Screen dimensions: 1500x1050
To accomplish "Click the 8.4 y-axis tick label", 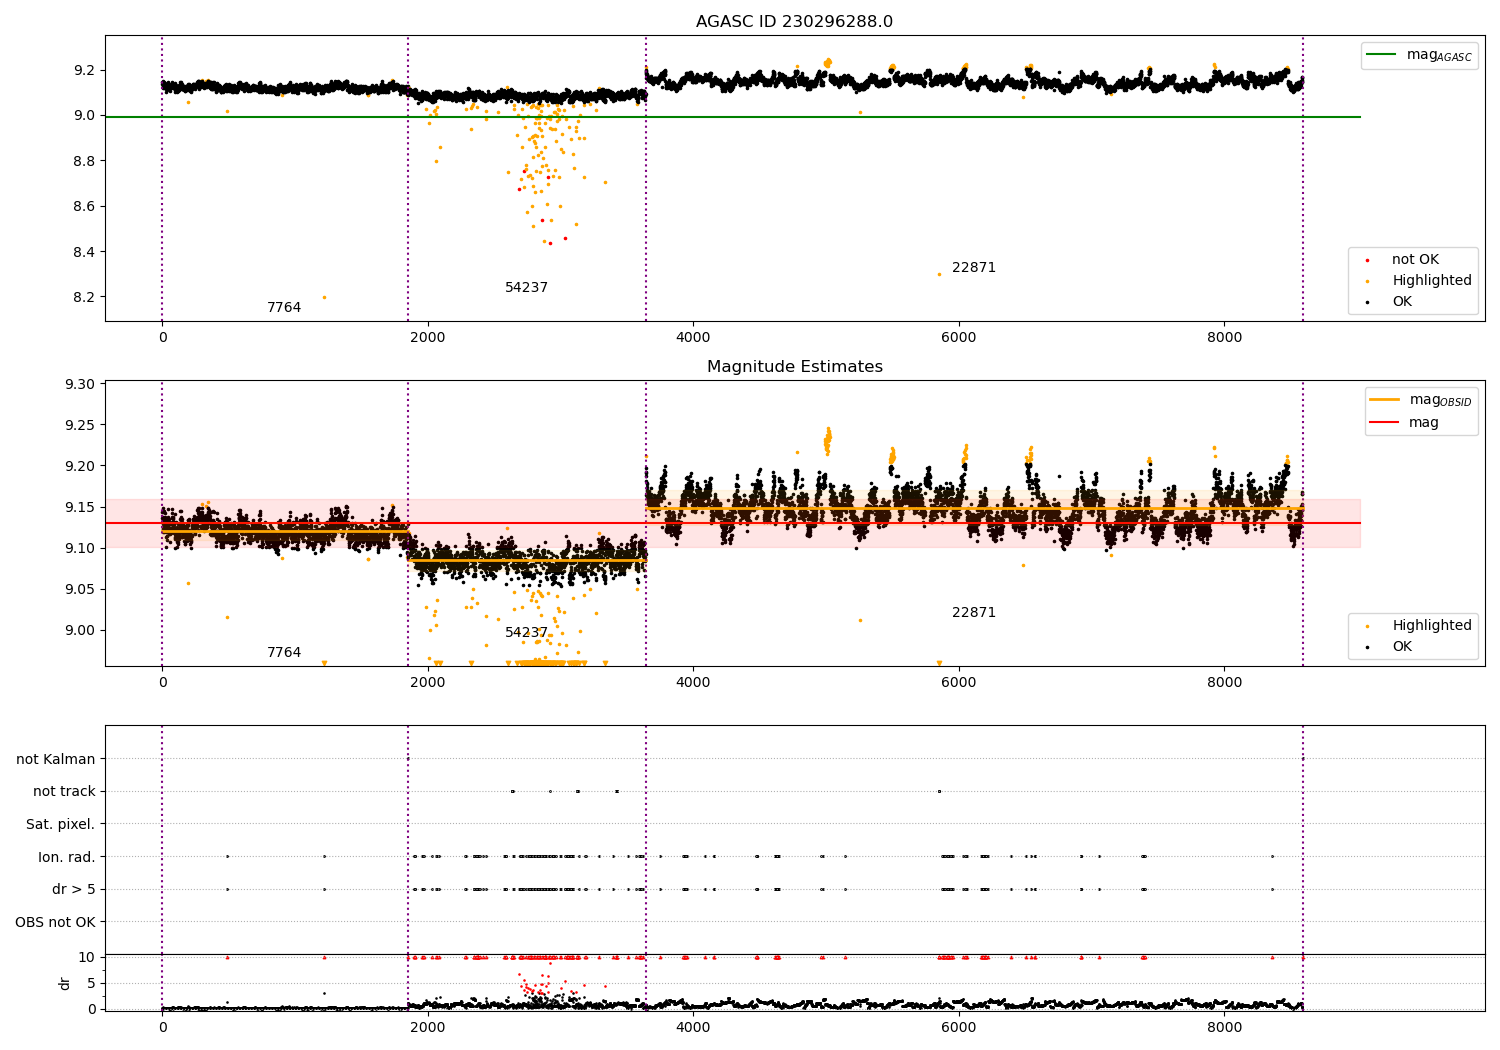I will coord(83,252).
